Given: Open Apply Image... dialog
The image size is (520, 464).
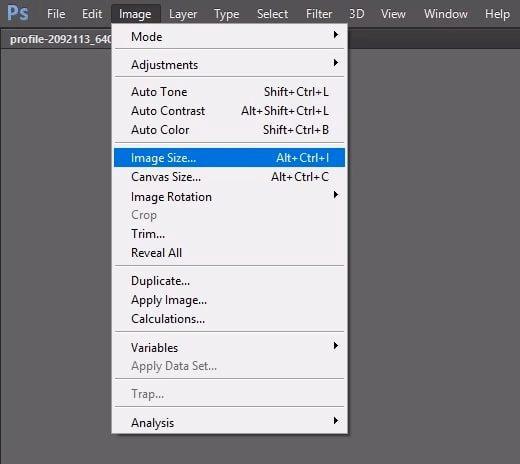Looking at the screenshot, I should point(229,300).
